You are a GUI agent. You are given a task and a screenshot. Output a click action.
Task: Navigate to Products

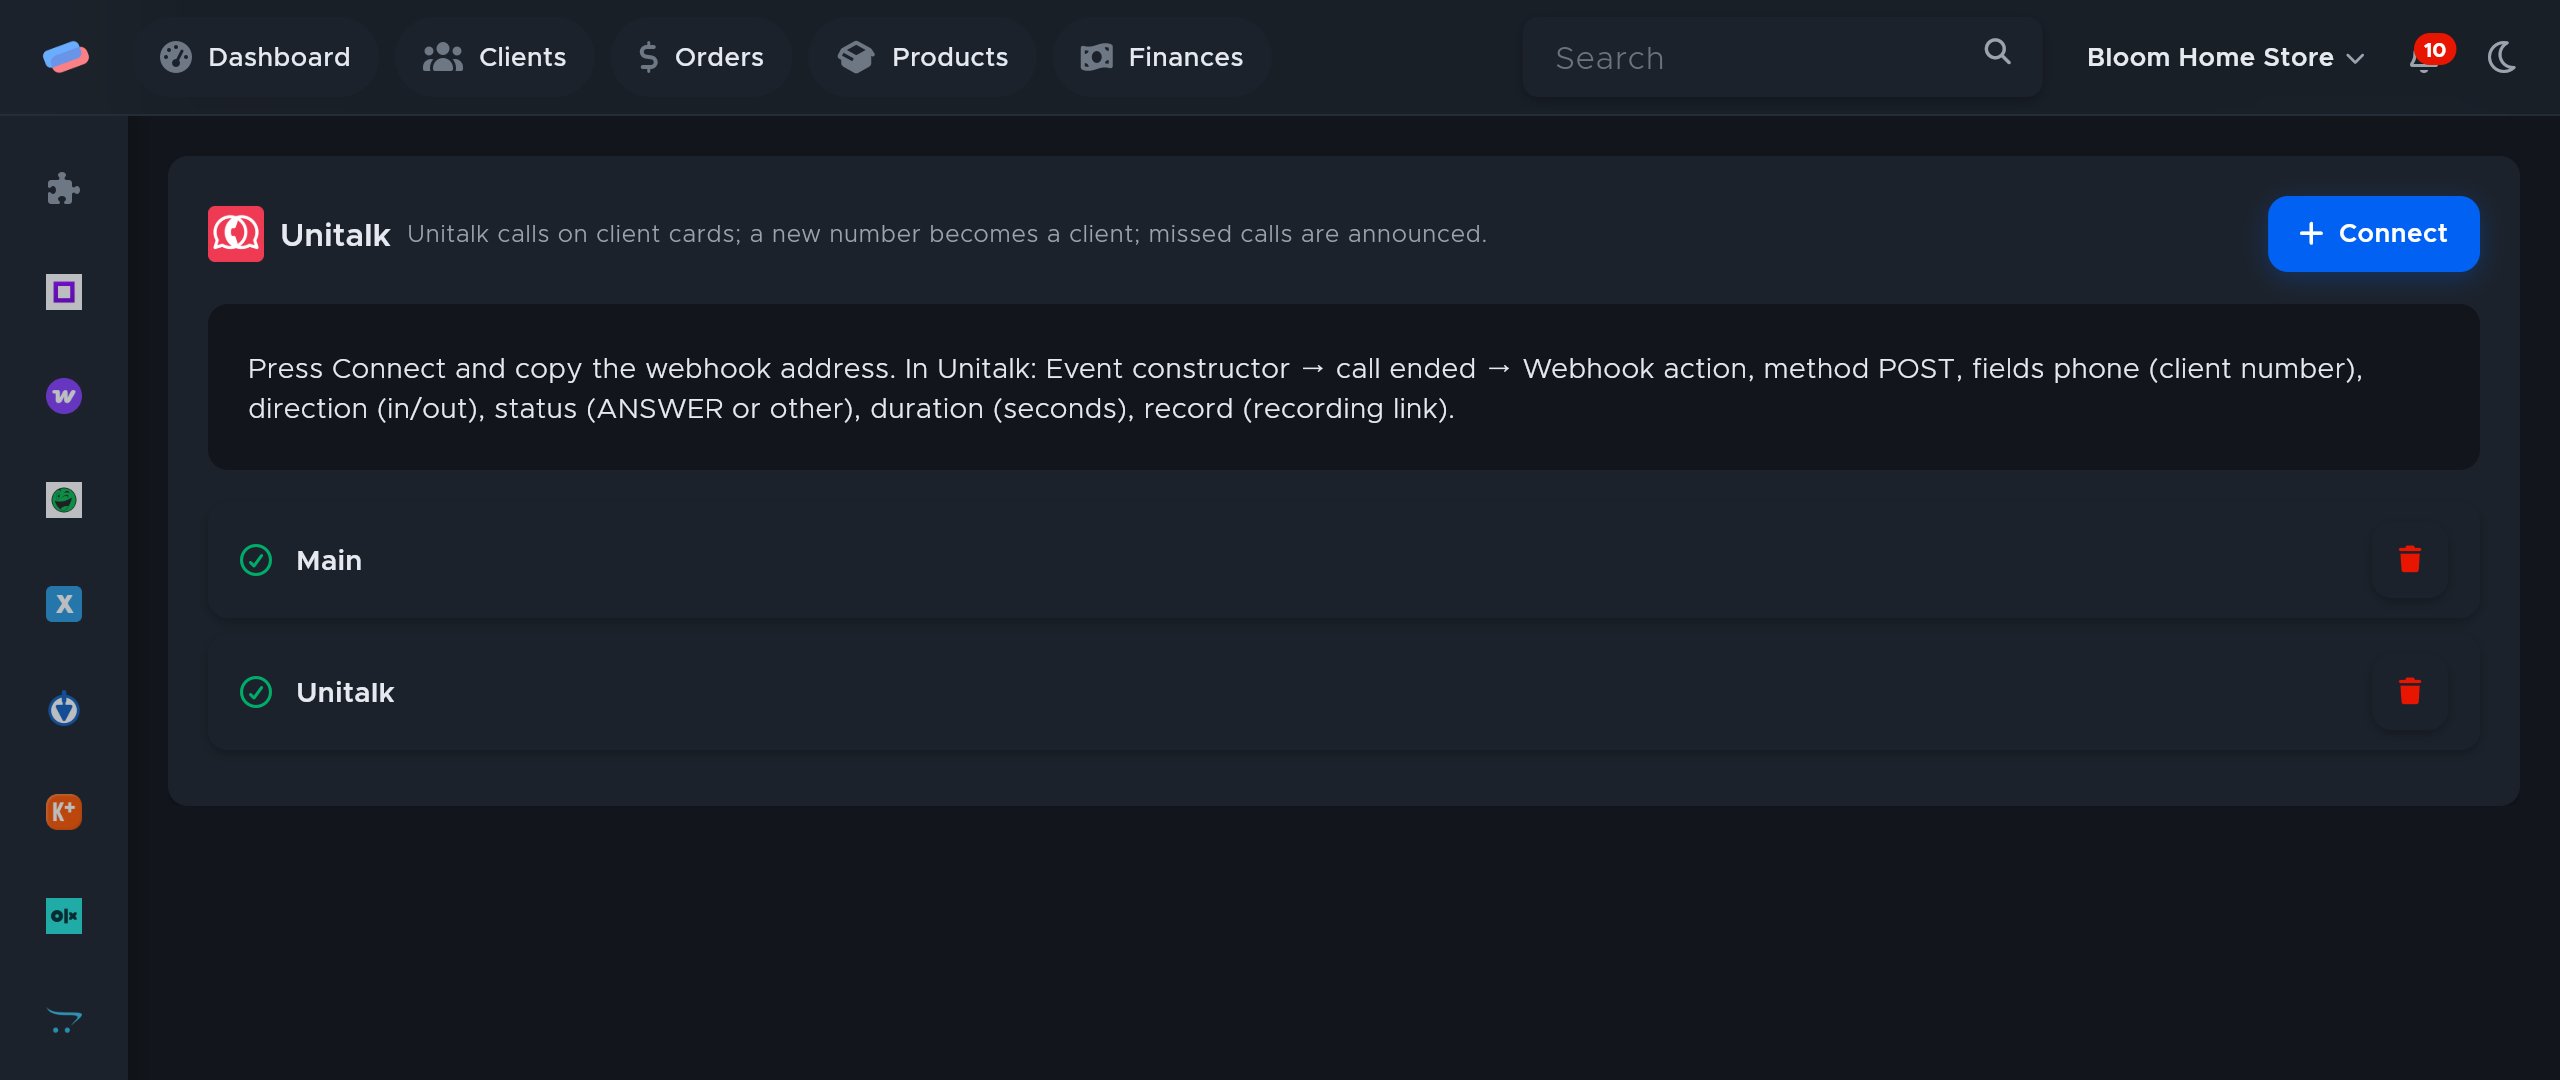click(x=922, y=57)
